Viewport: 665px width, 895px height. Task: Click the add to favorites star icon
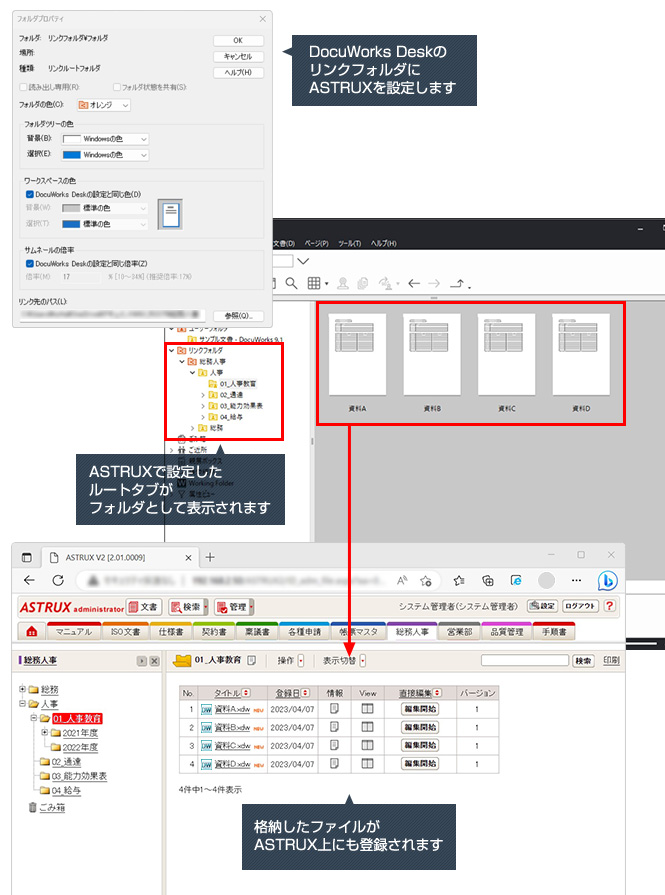pyautogui.click(x=426, y=580)
